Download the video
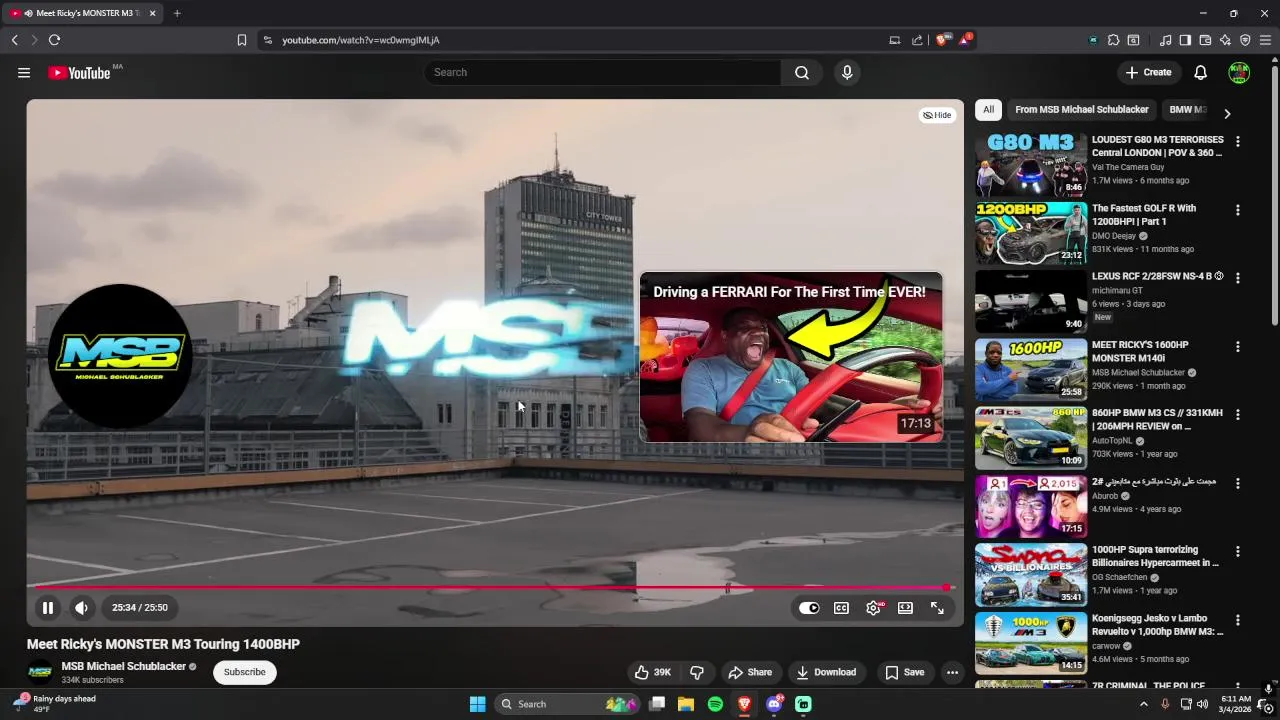The height and width of the screenshot is (720, 1280). click(826, 672)
